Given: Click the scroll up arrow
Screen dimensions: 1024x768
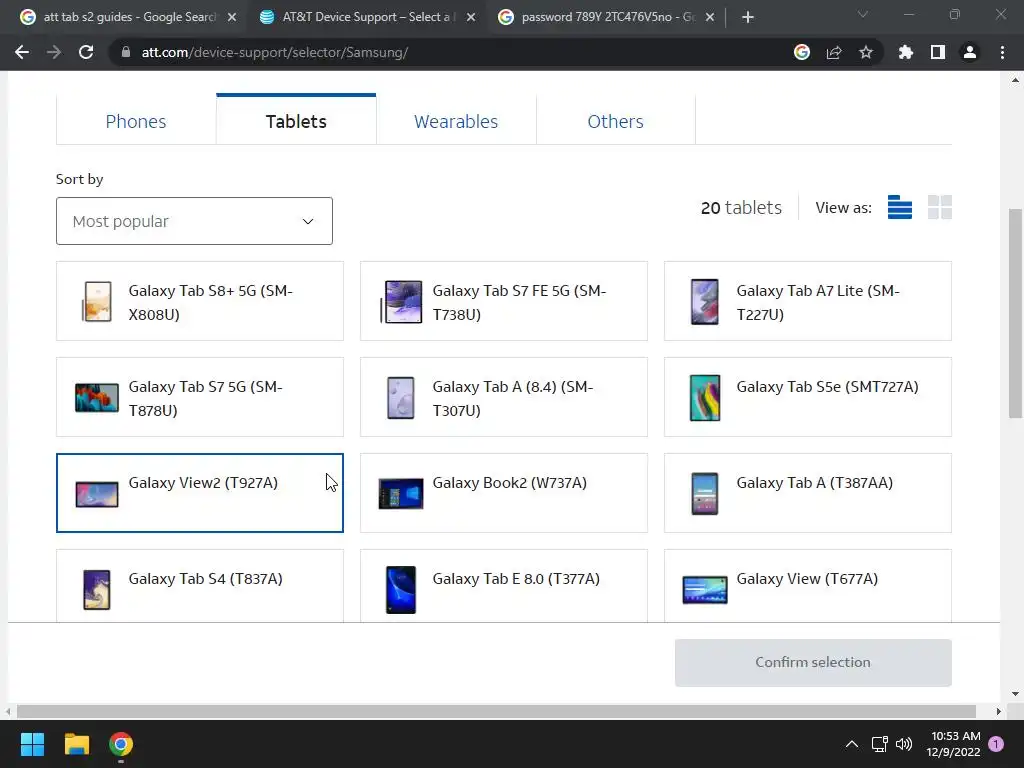Looking at the screenshot, I should pos(1015,80).
